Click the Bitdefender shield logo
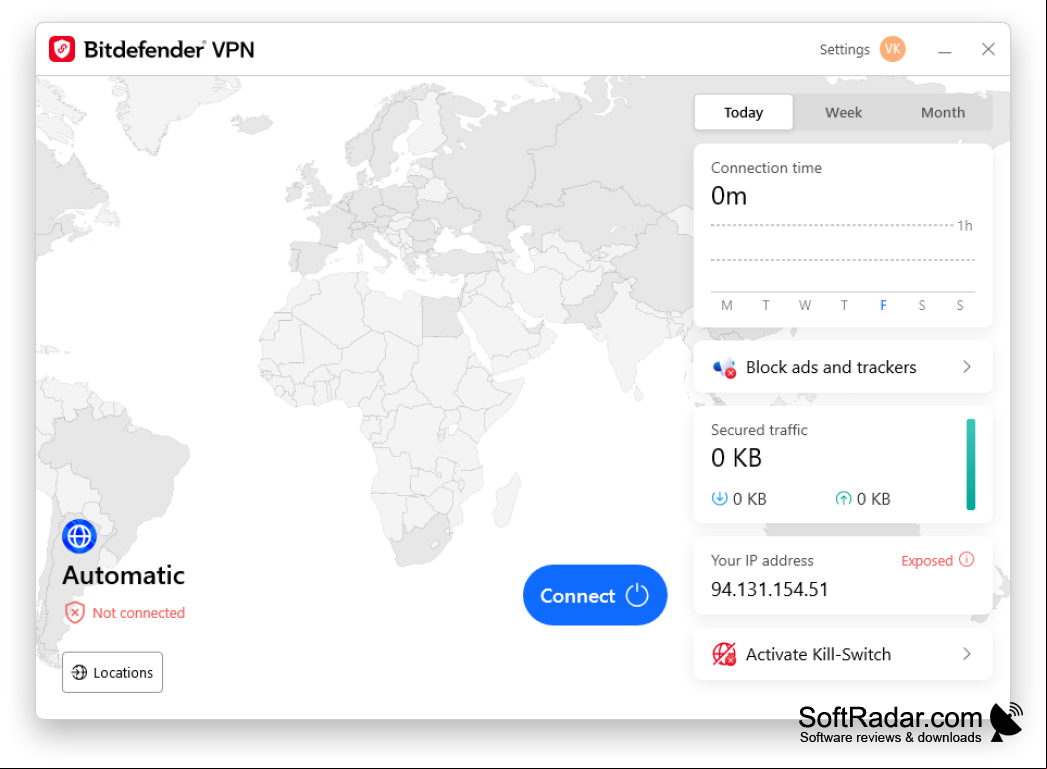Screen dimensions: 1047x769 click(62, 49)
